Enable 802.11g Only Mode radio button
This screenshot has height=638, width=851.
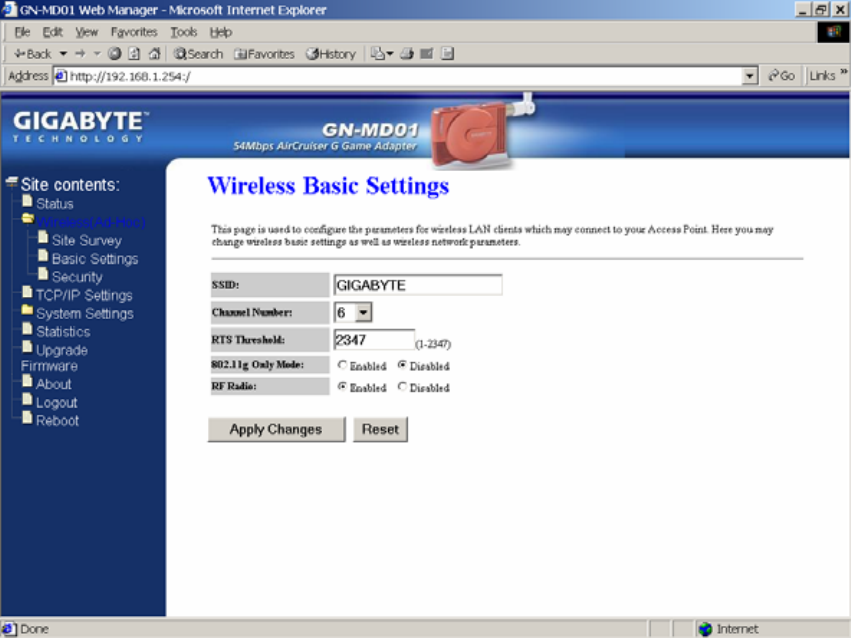pyautogui.click(x=342, y=365)
